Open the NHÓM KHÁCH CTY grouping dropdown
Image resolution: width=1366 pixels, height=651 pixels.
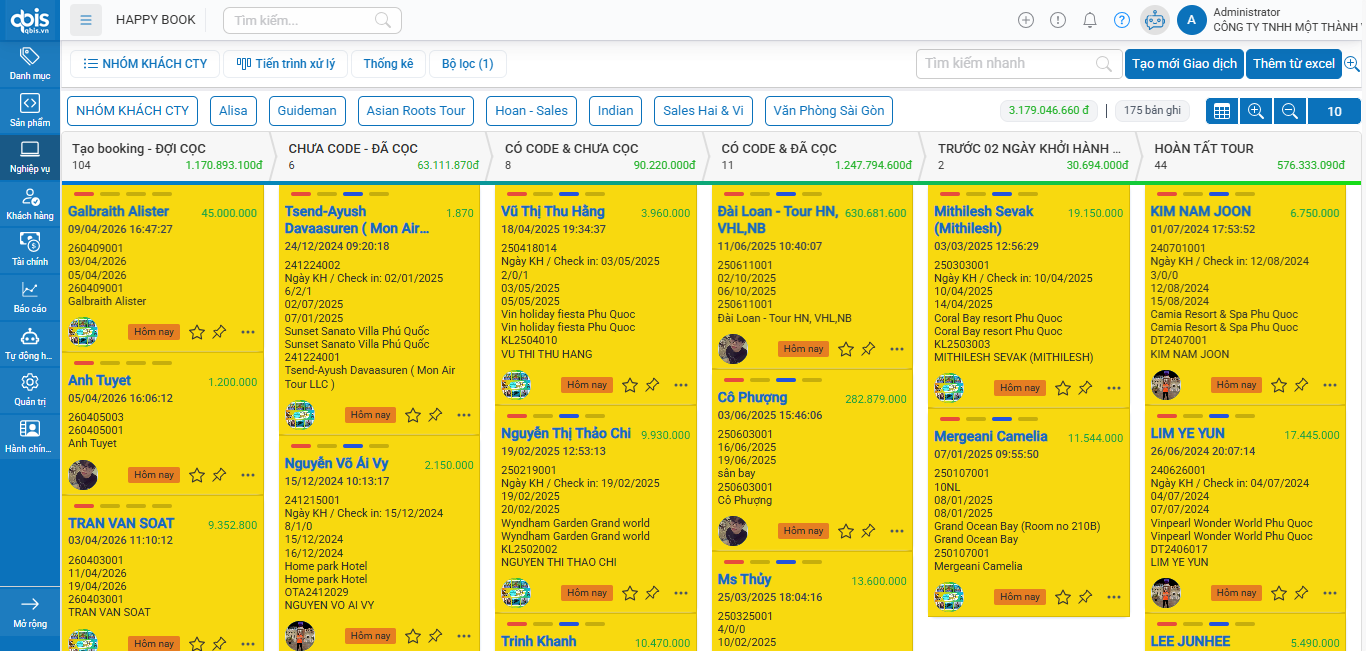click(145, 64)
